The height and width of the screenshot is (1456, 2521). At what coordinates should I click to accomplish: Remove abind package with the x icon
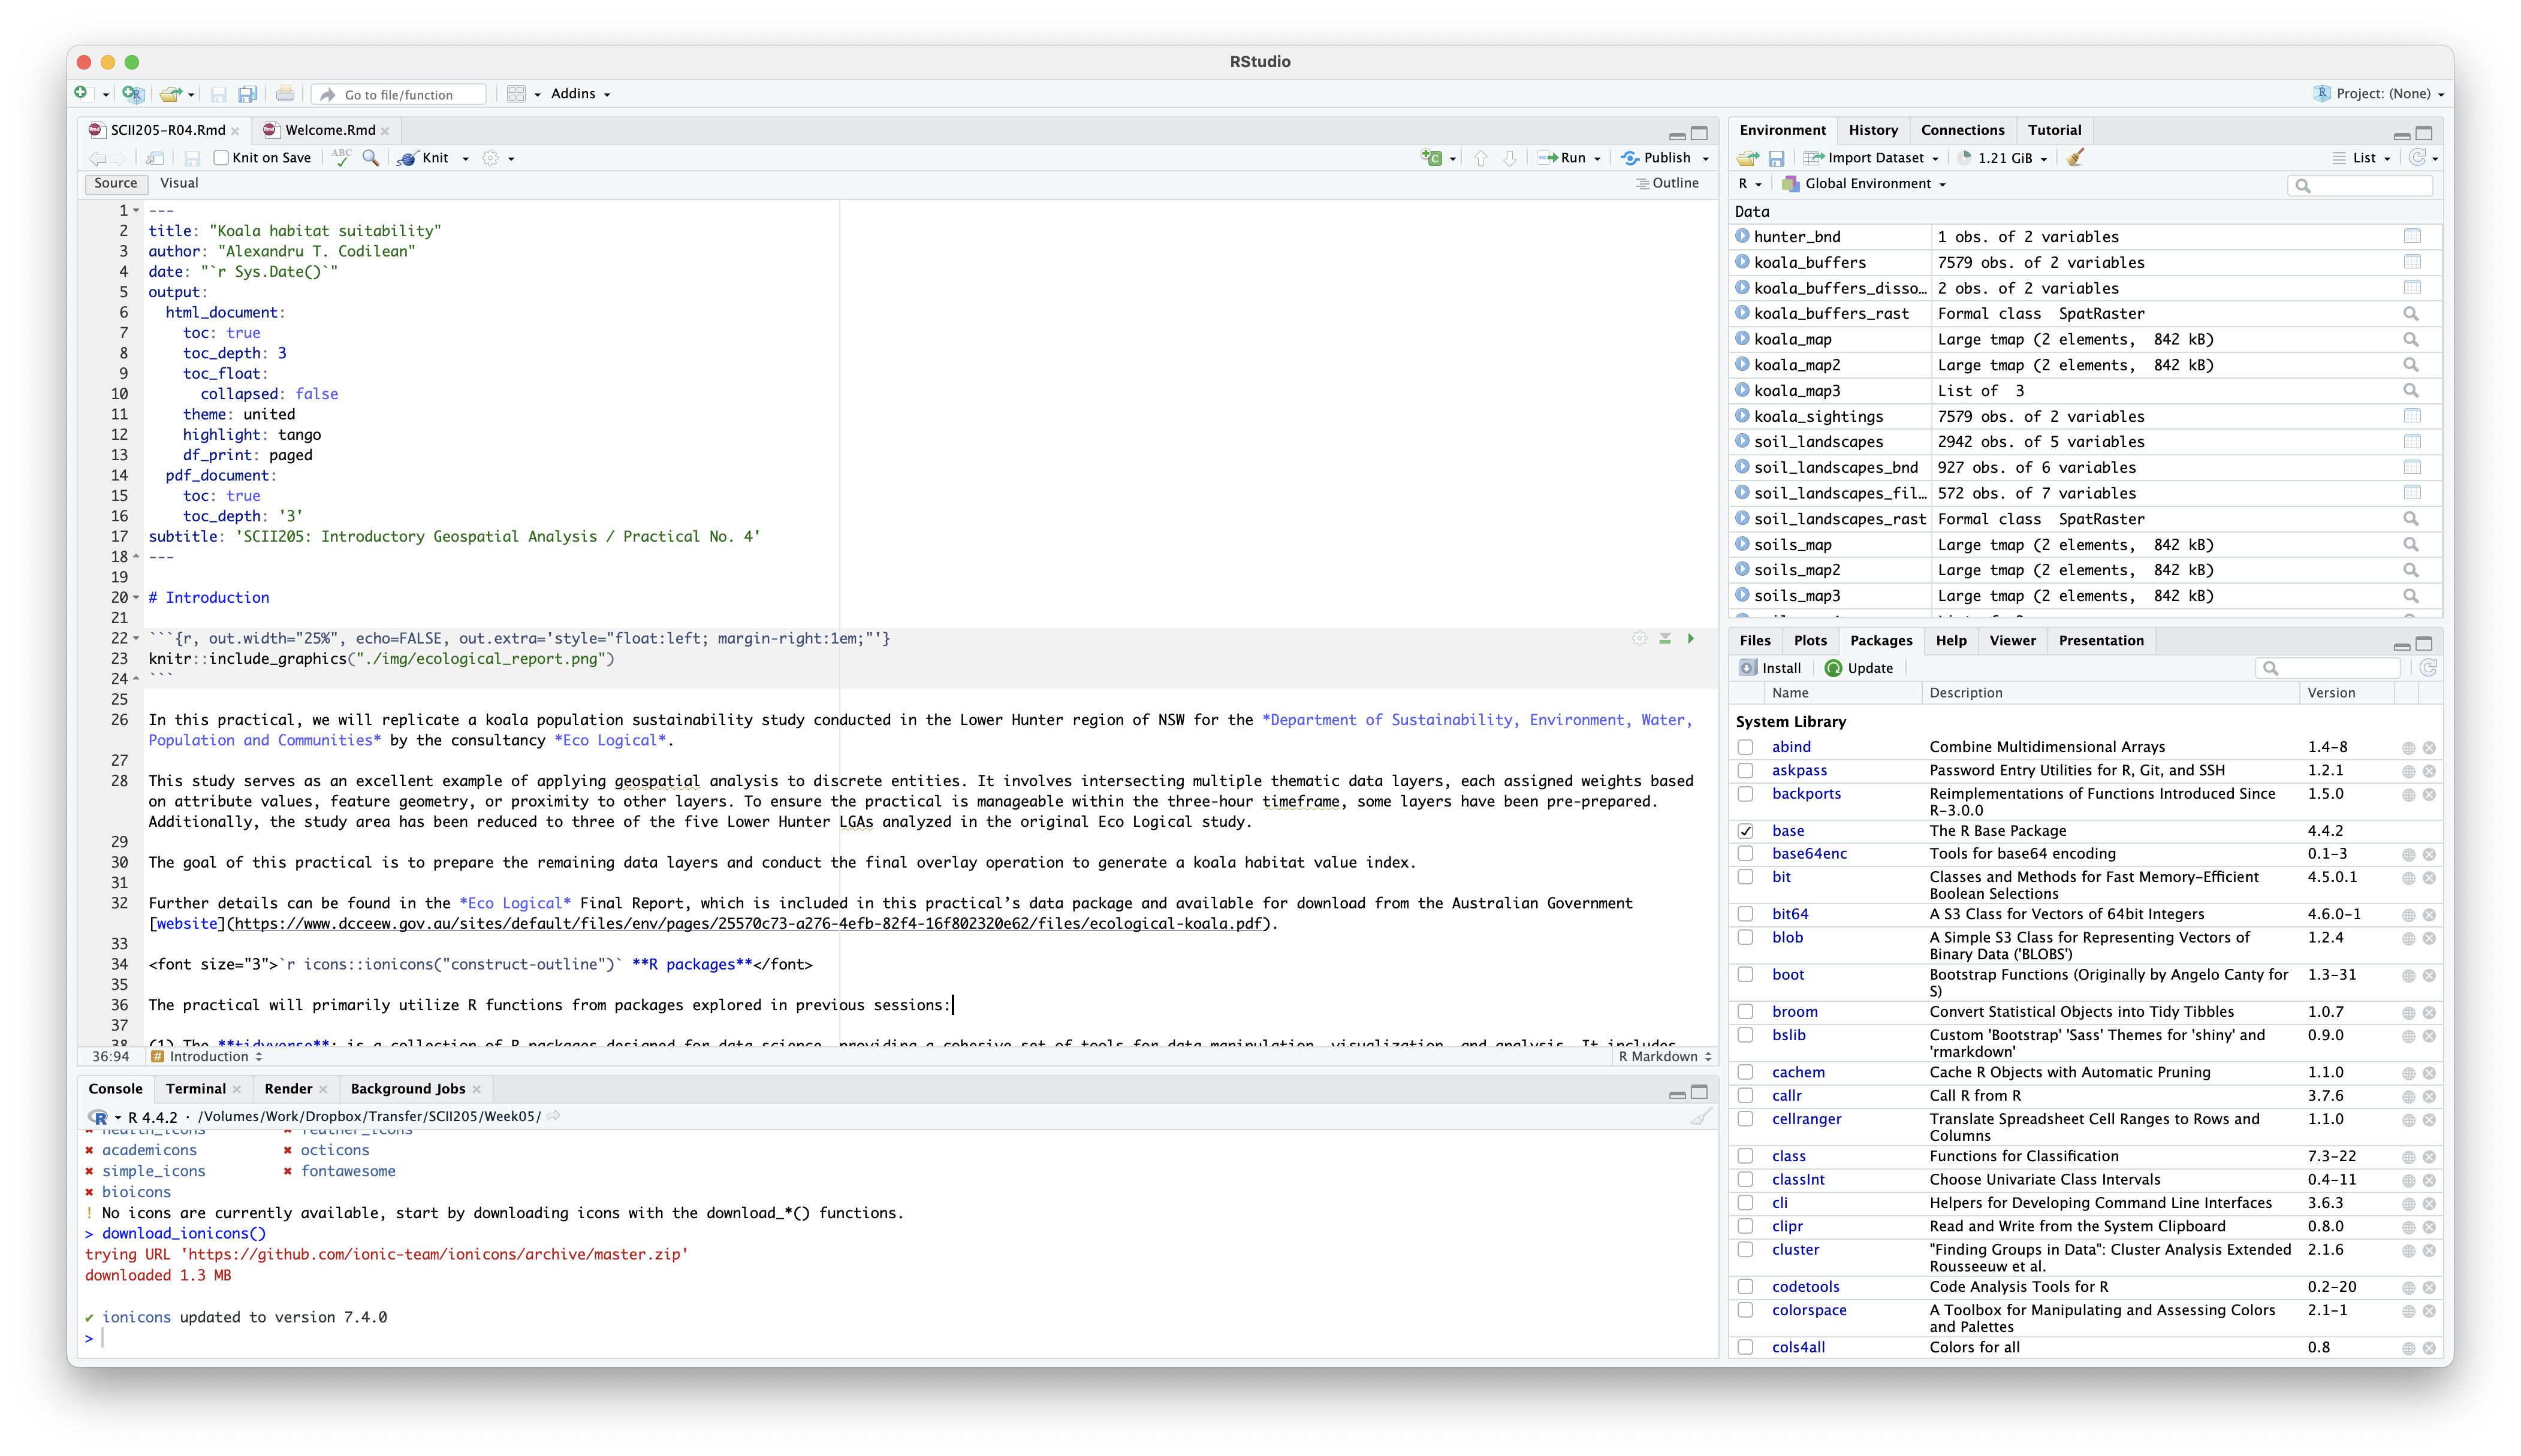click(2429, 748)
